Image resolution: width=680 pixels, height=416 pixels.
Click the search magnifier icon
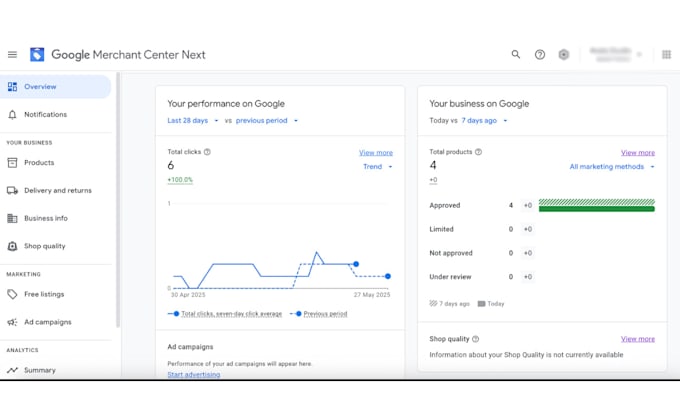pos(516,55)
